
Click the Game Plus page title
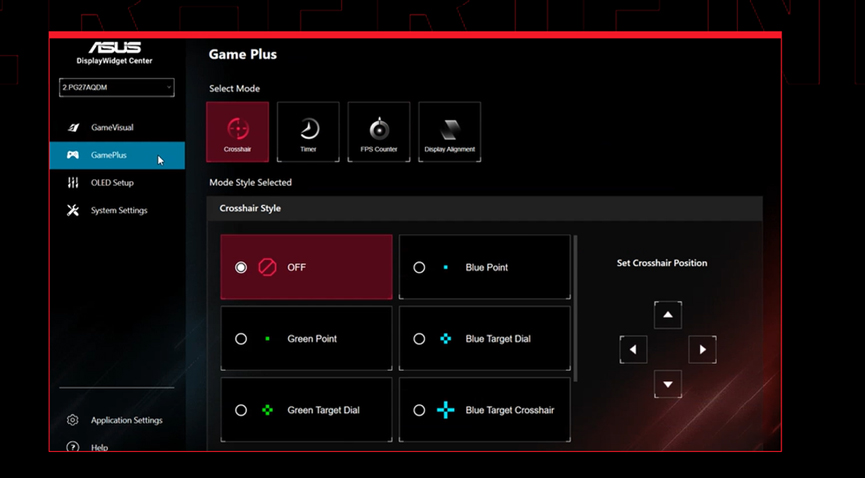tap(243, 54)
